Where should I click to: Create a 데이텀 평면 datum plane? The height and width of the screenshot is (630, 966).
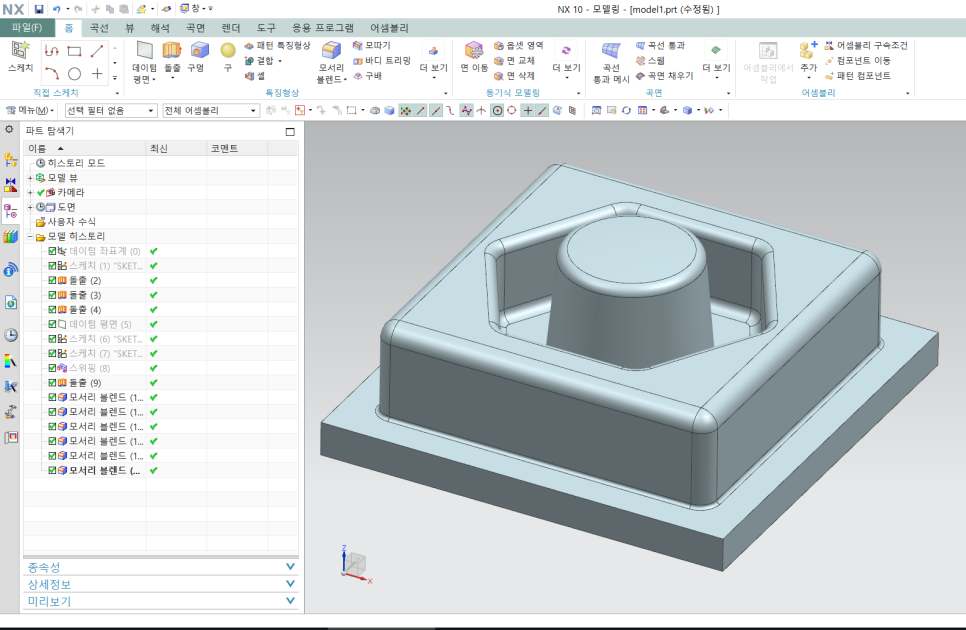pyautogui.click(x=144, y=62)
